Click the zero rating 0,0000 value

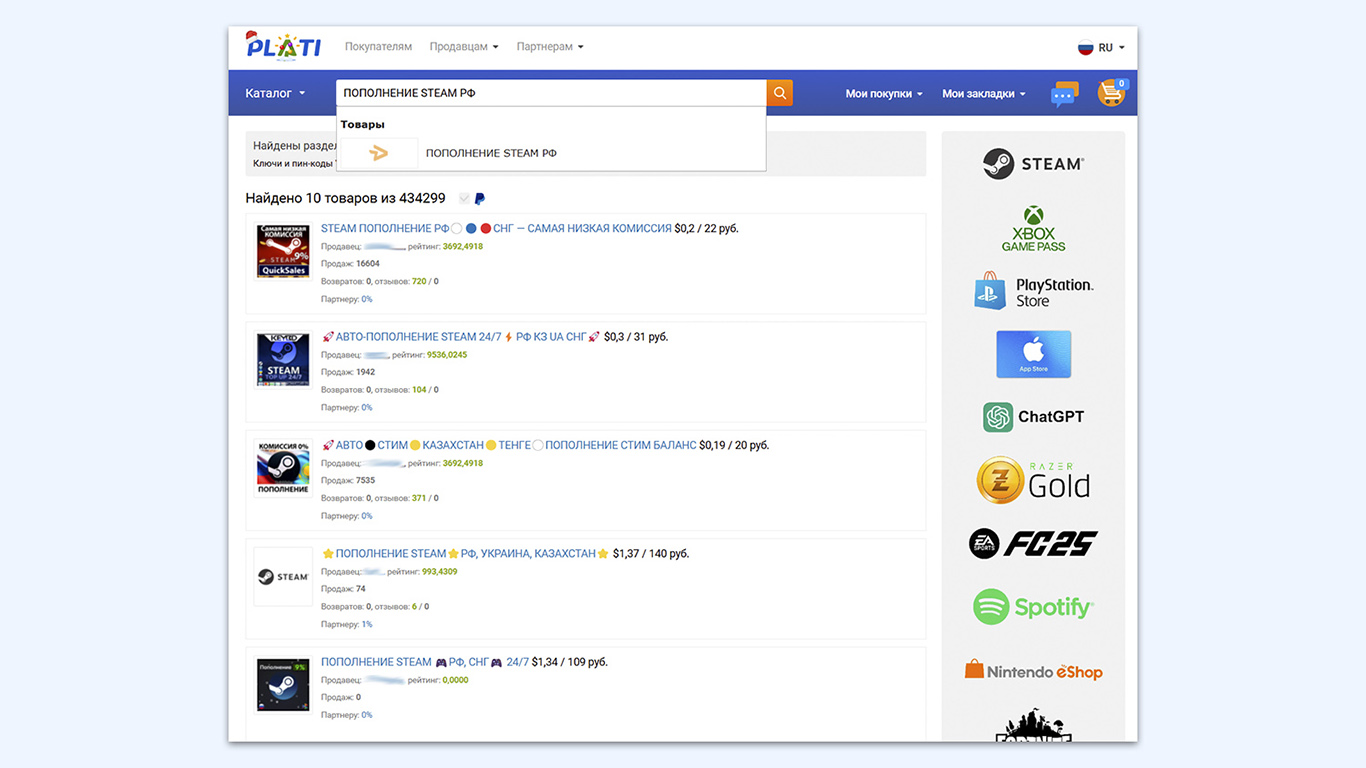pyautogui.click(x=453, y=680)
